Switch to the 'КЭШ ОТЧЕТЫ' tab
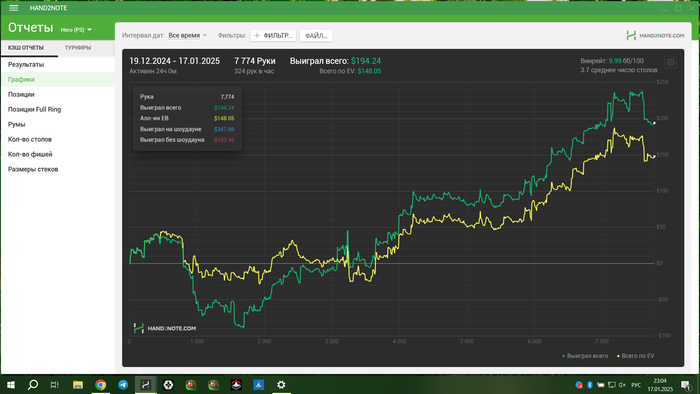The image size is (700, 394). click(26, 48)
